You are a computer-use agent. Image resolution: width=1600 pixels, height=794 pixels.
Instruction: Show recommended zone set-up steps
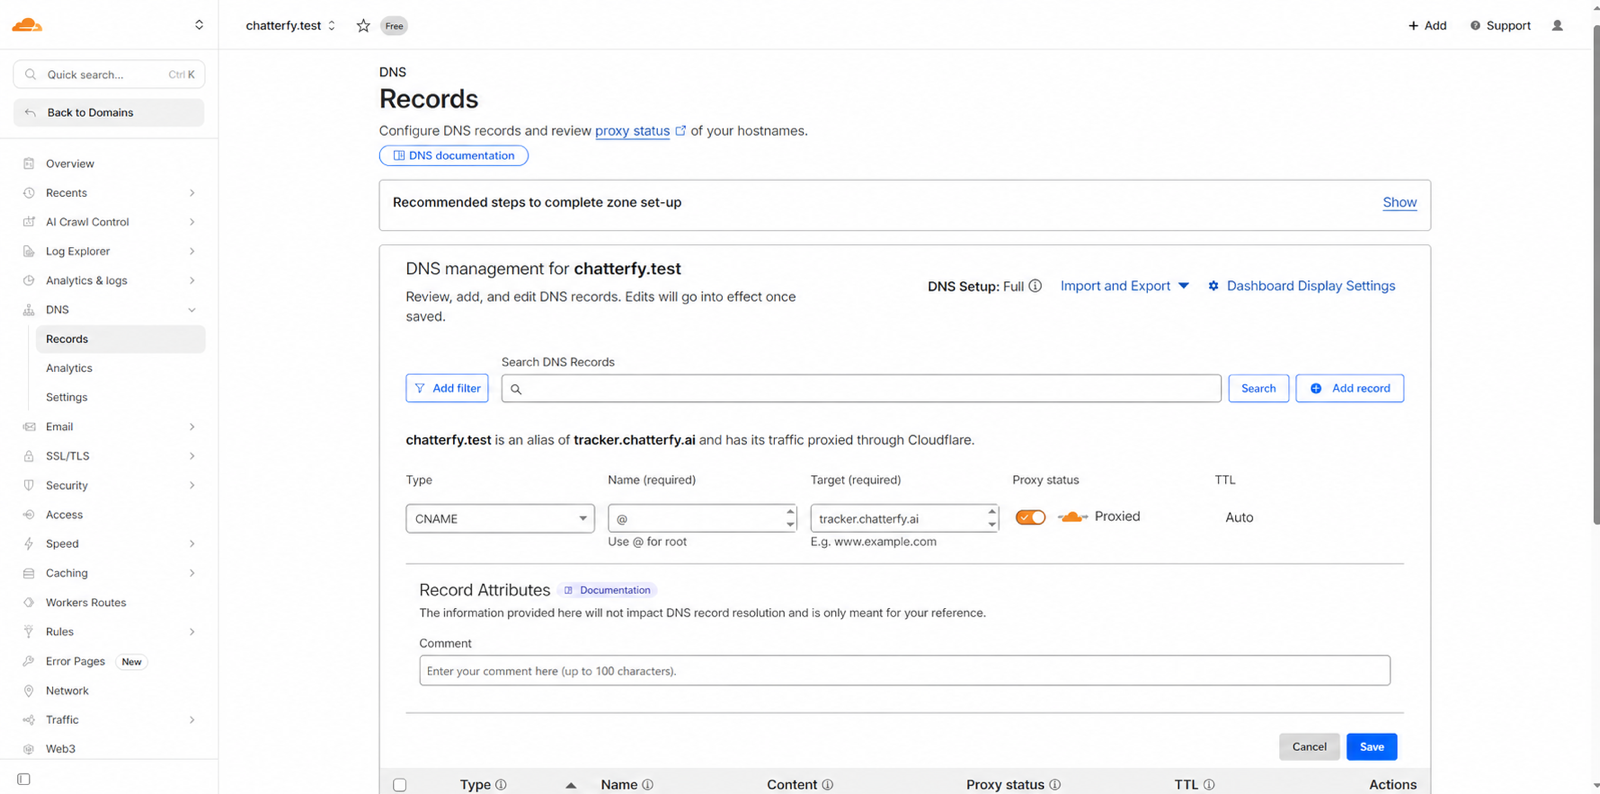[1400, 202]
